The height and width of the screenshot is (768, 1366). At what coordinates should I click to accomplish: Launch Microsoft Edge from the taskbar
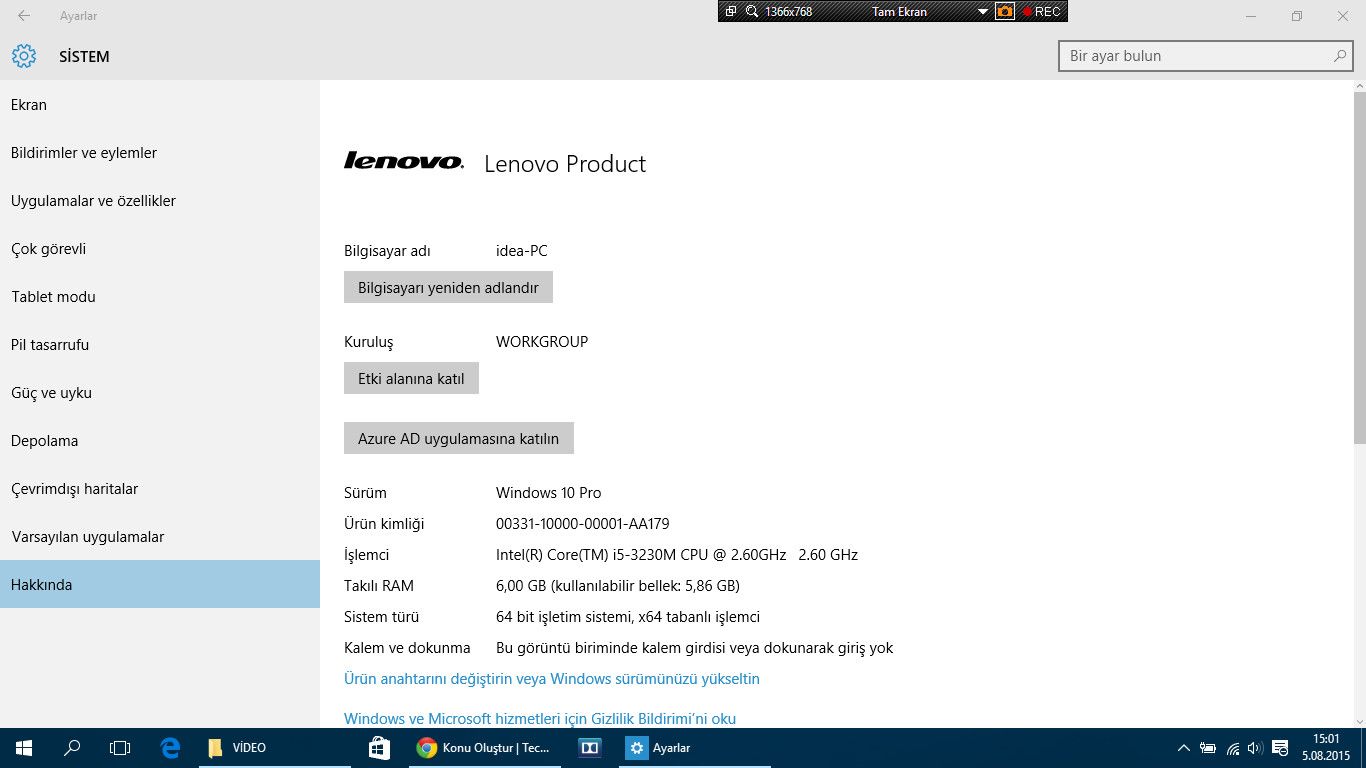tap(171, 748)
